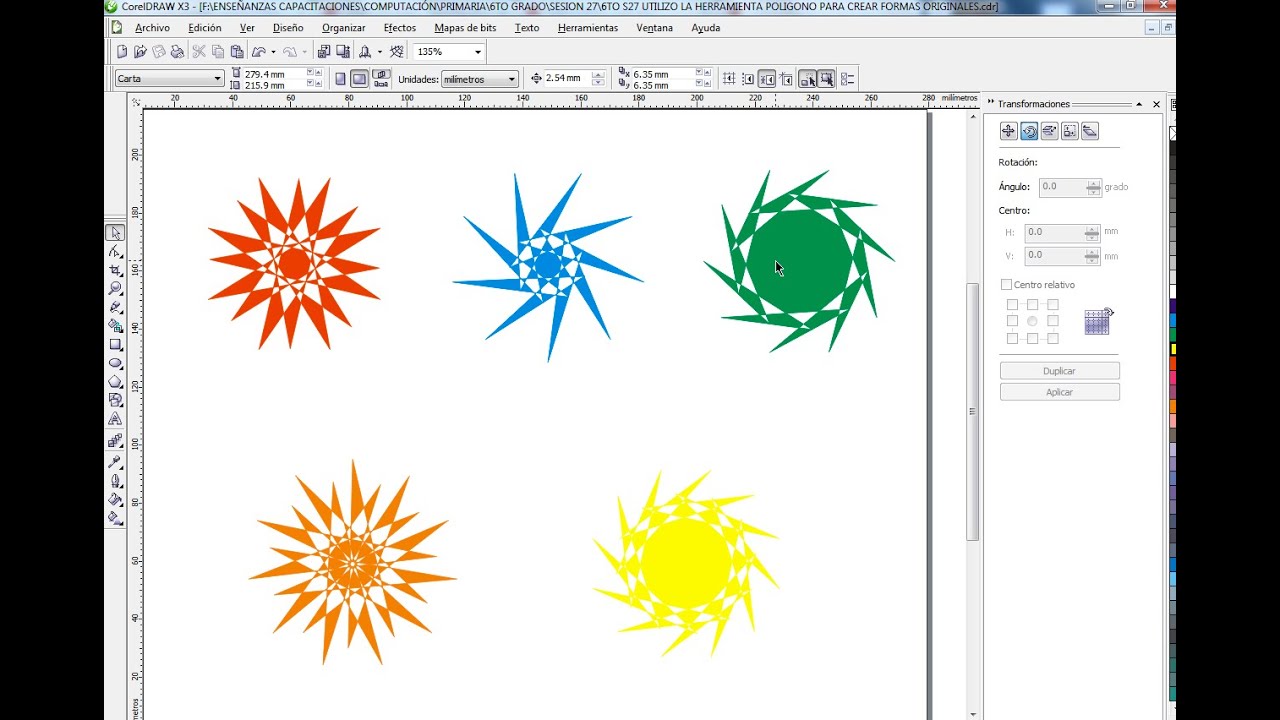Toggle Snap to Objects button

(x=766, y=79)
